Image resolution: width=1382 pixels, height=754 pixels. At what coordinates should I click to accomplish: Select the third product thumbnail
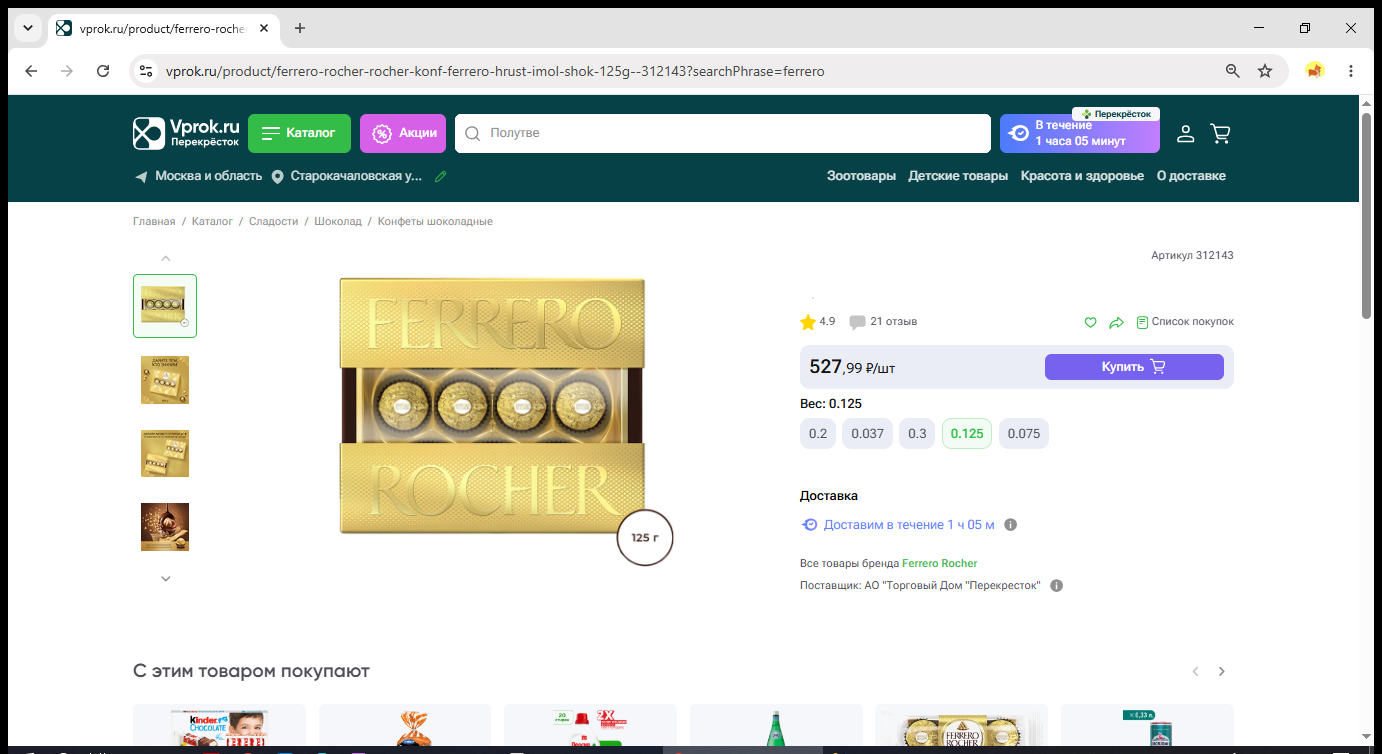tap(165, 454)
